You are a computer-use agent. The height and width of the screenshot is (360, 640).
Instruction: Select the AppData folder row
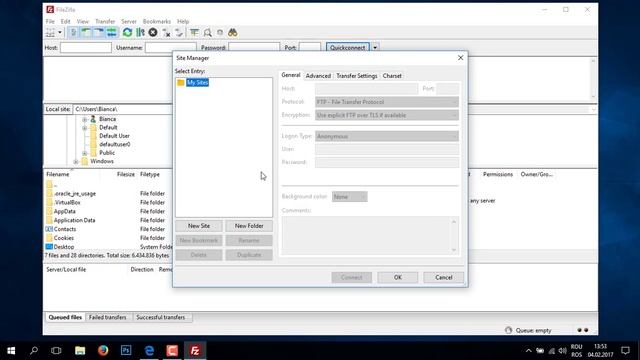pos(108,211)
